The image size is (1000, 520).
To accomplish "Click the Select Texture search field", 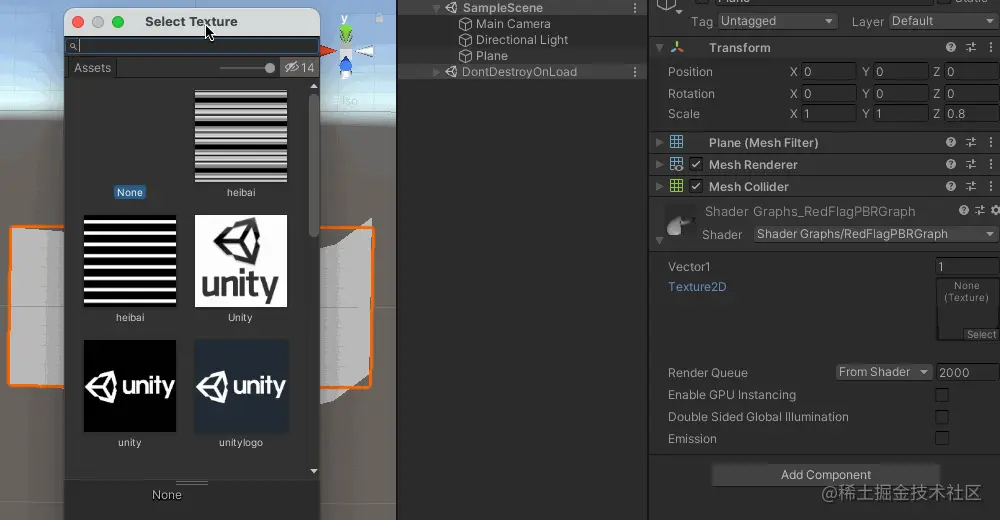I will pos(192,46).
